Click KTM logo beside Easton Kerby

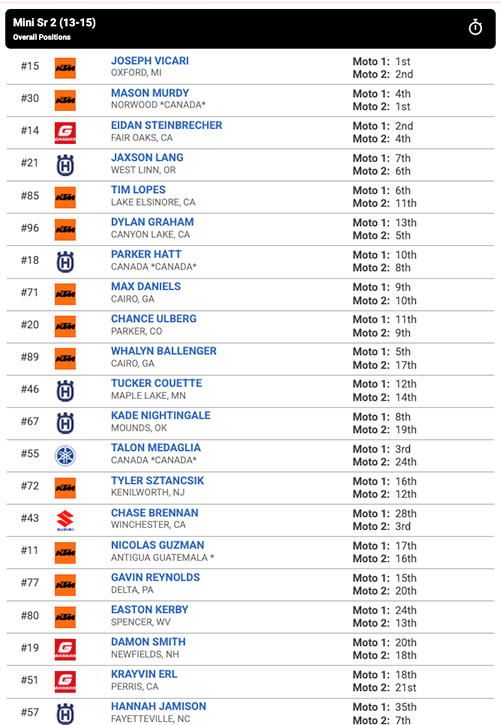click(x=65, y=617)
